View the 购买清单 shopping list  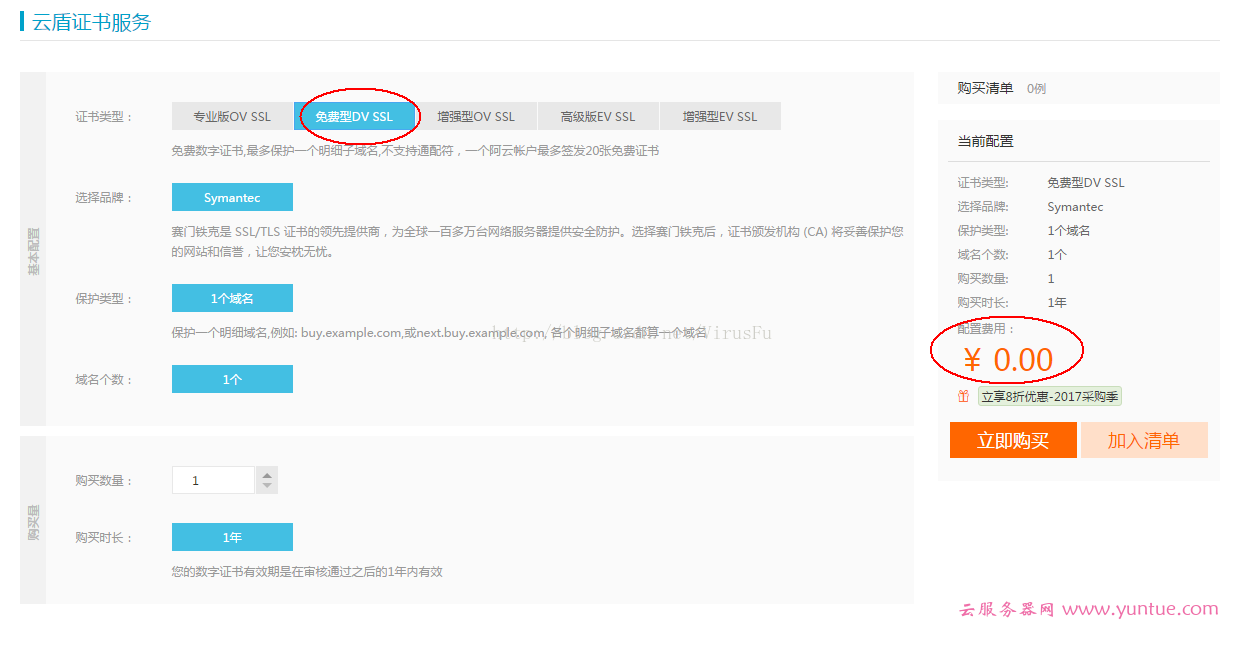984,88
